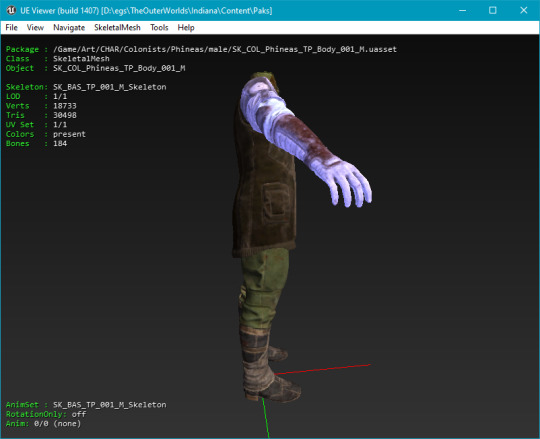The width and height of the screenshot is (540, 439).
Task: Close the UE Viewer window
Action: [523, 10]
